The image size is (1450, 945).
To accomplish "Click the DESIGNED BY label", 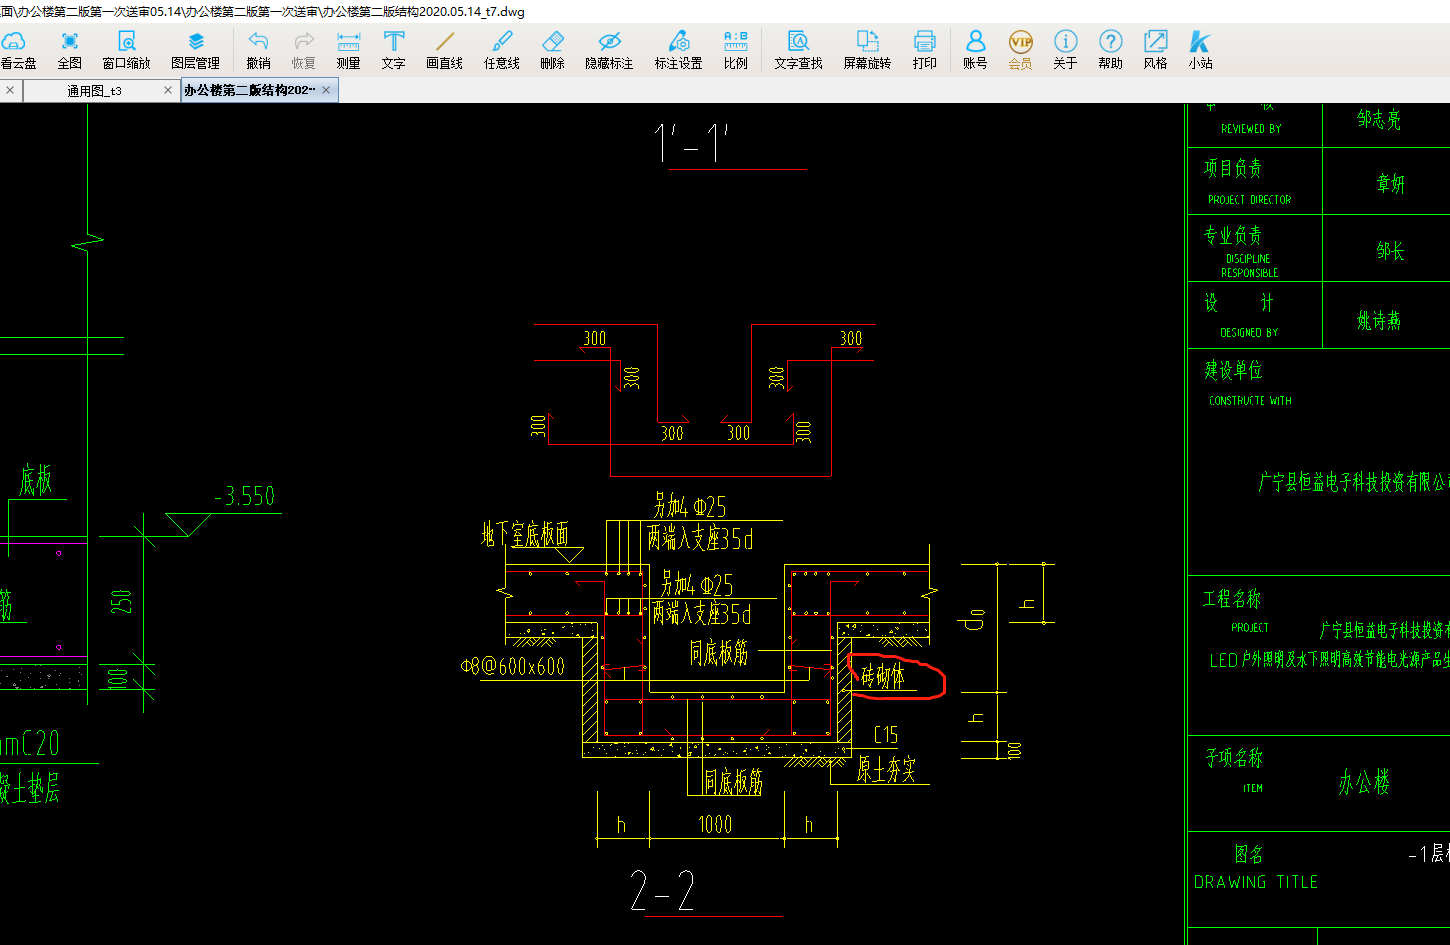I will (1249, 333).
